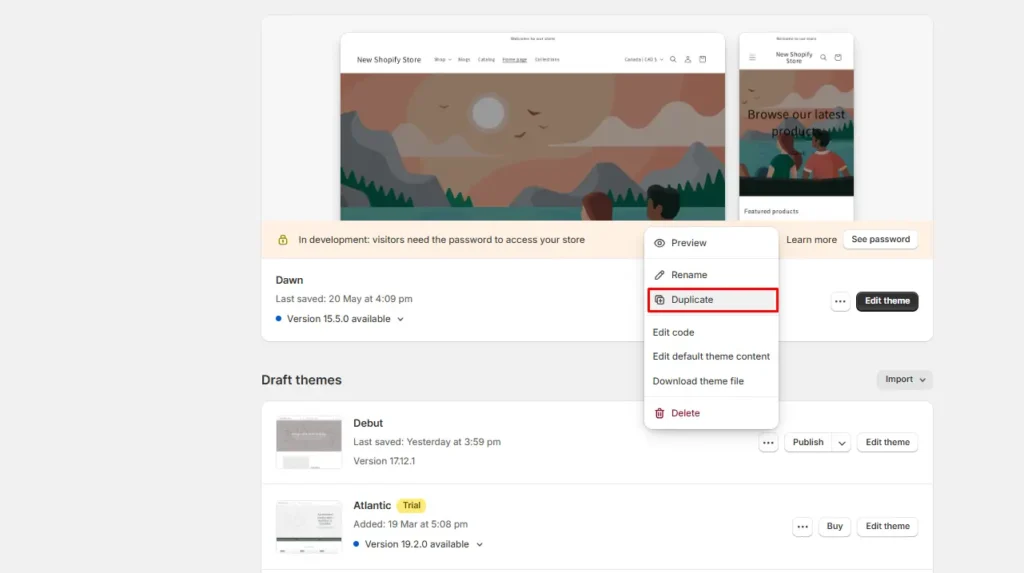1024x573 pixels.
Task: Click the Atlantic theme thumbnail
Action: 308,527
